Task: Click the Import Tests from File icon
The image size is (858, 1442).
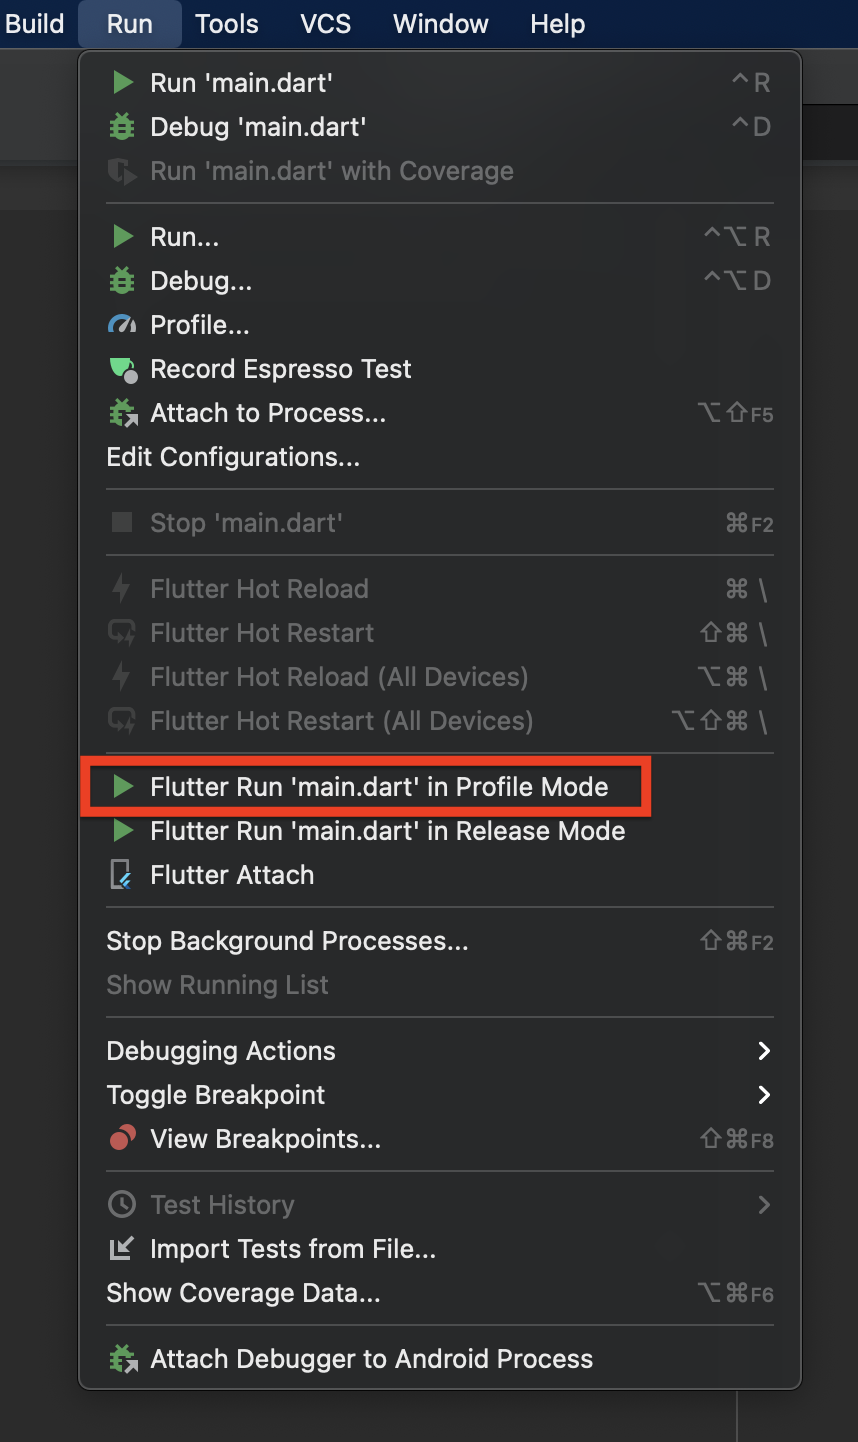Action: pyautogui.click(x=122, y=1248)
